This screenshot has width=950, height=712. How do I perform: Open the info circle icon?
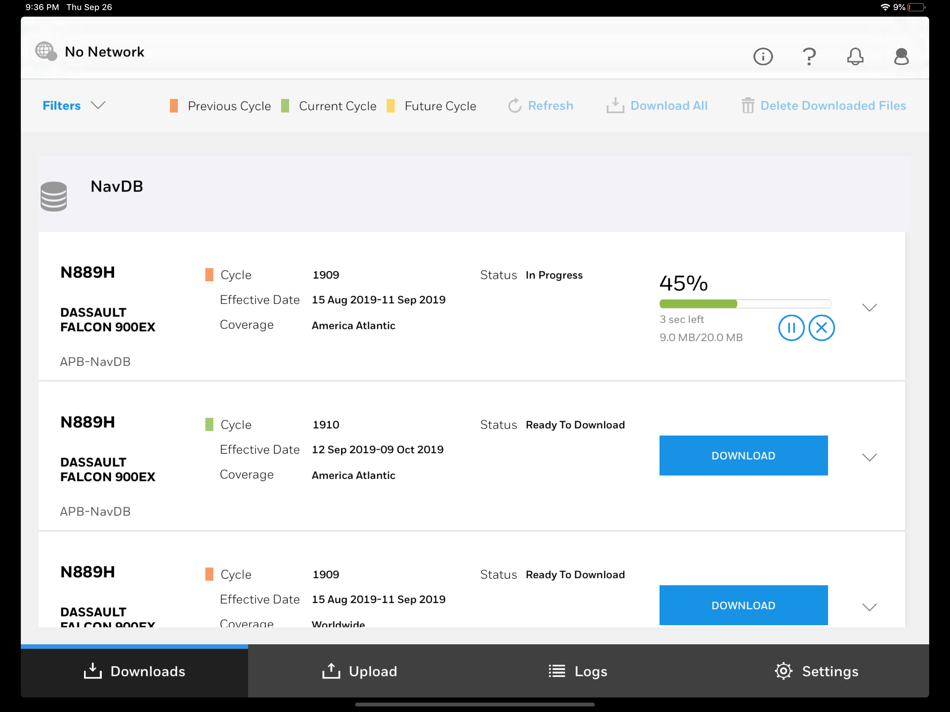[763, 56]
